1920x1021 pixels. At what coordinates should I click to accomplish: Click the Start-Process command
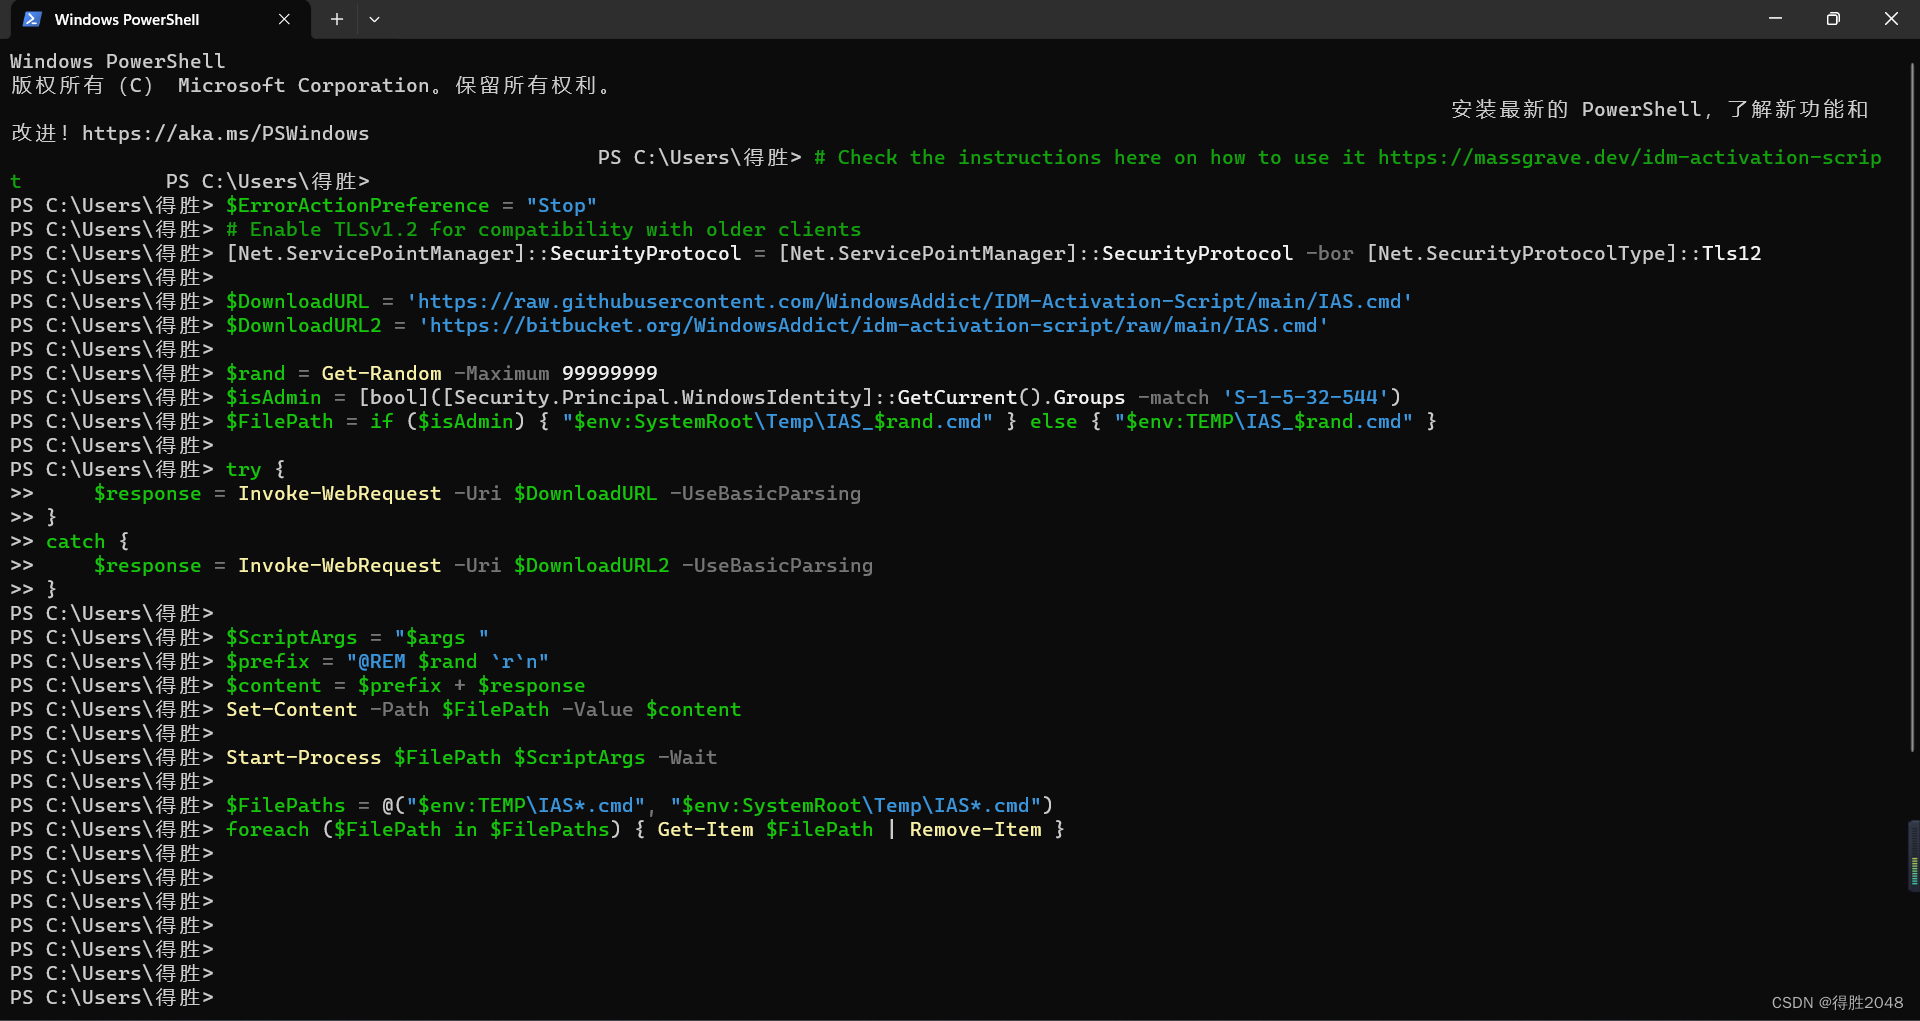coord(303,757)
